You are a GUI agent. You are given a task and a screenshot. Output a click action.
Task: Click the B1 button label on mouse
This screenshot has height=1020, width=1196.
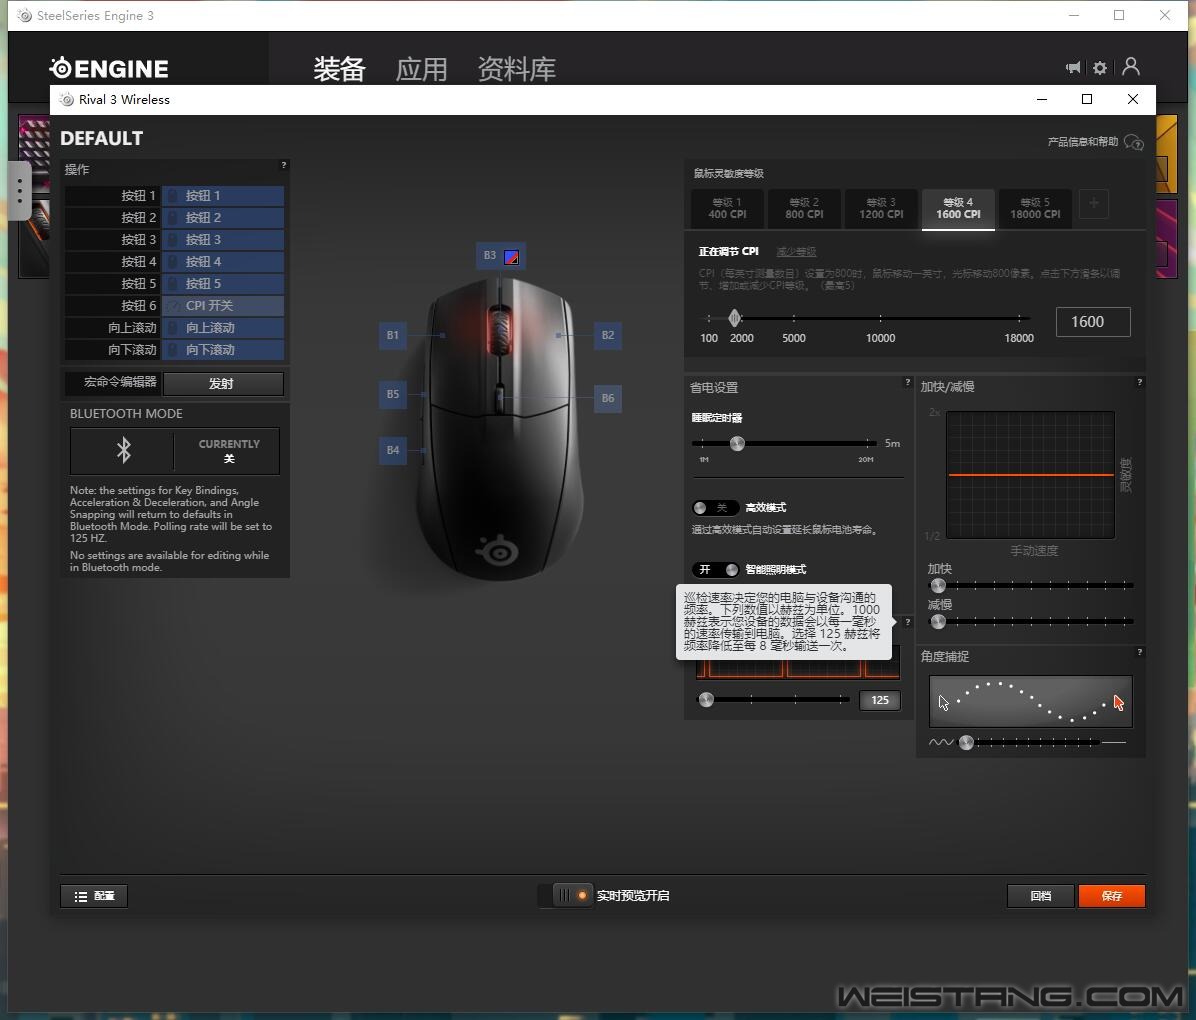click(x=393, y=335)
